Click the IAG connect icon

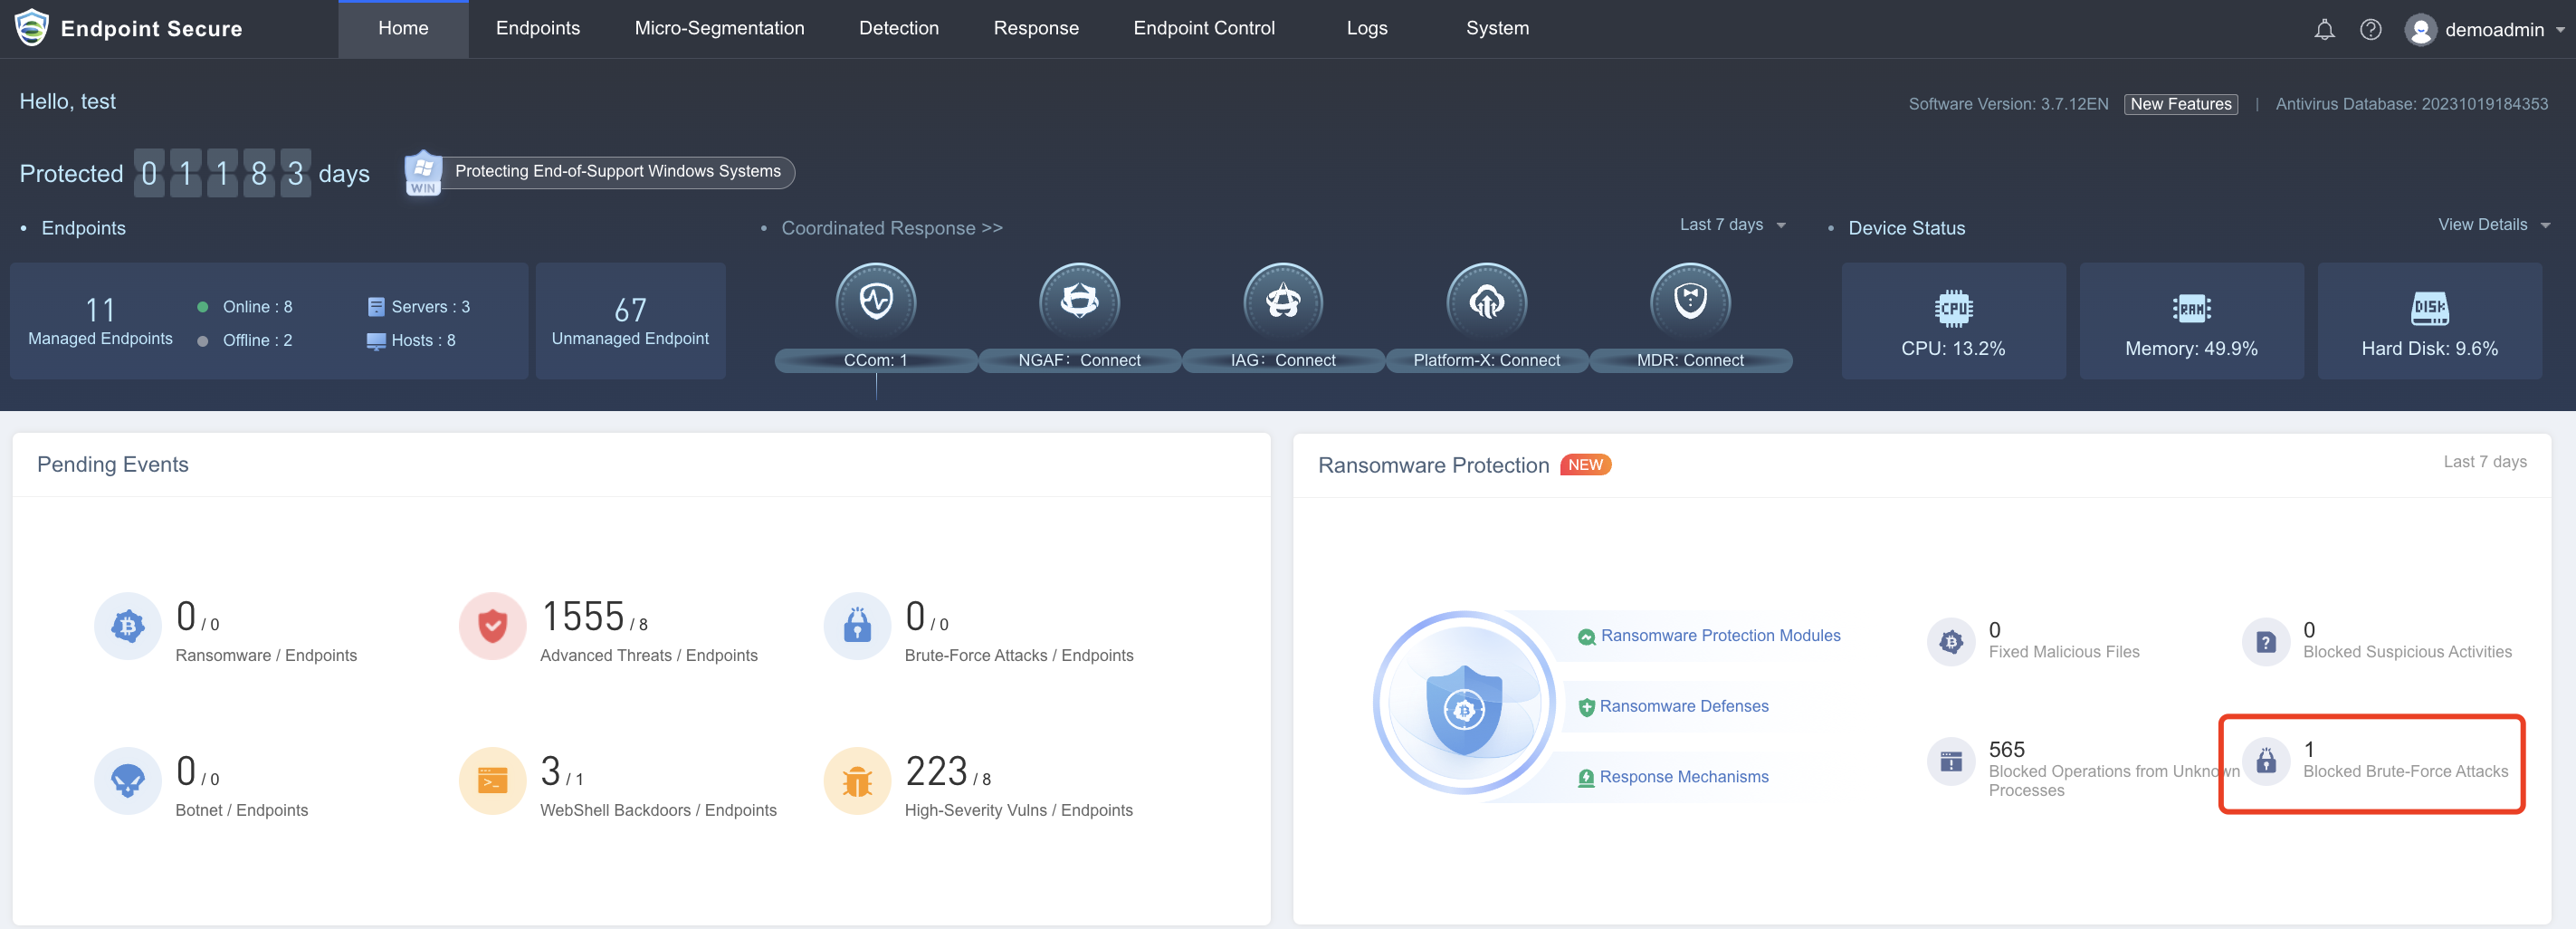(x=1282, y=301)
